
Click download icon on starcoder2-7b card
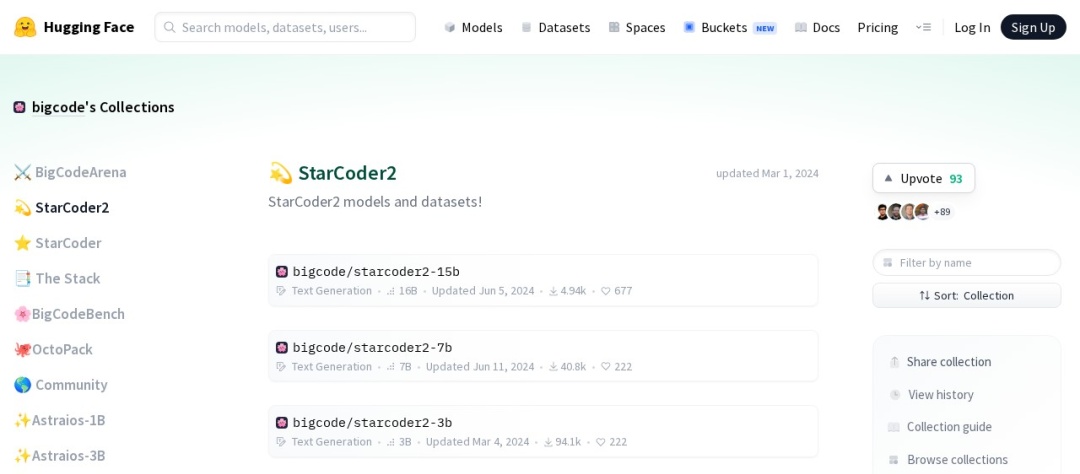coord(553,367)
